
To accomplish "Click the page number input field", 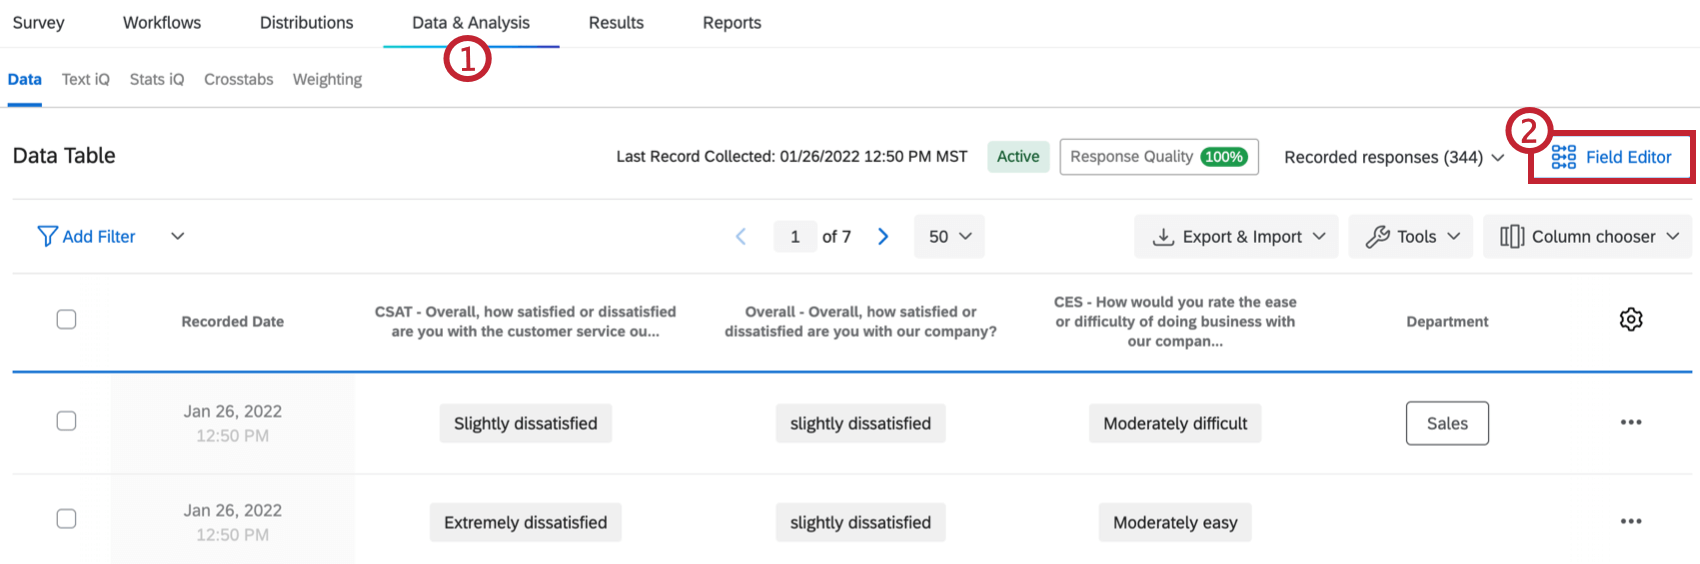I will 795,236.
